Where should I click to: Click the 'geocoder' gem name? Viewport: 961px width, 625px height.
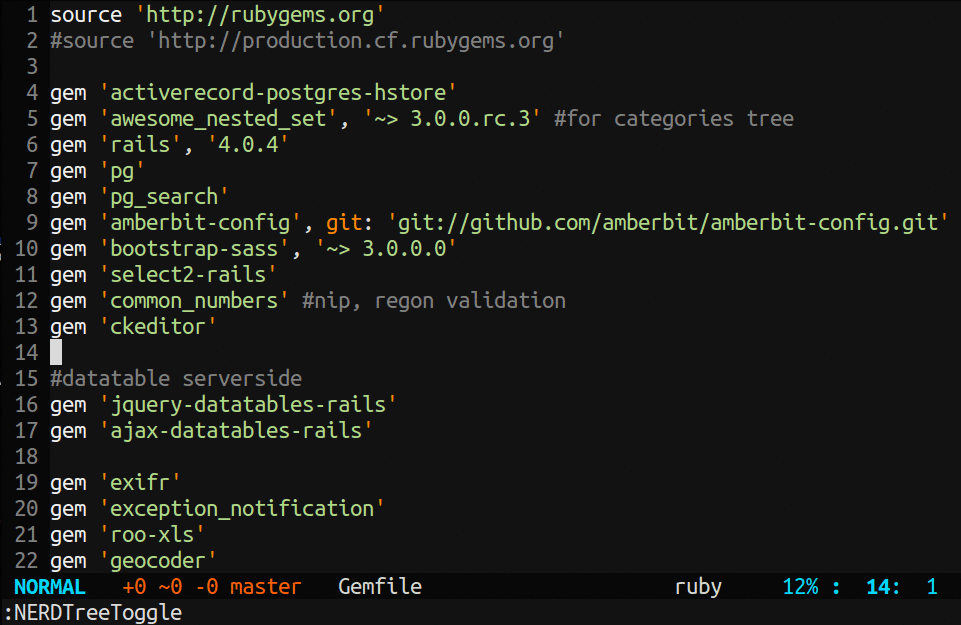tap(158, 561)
